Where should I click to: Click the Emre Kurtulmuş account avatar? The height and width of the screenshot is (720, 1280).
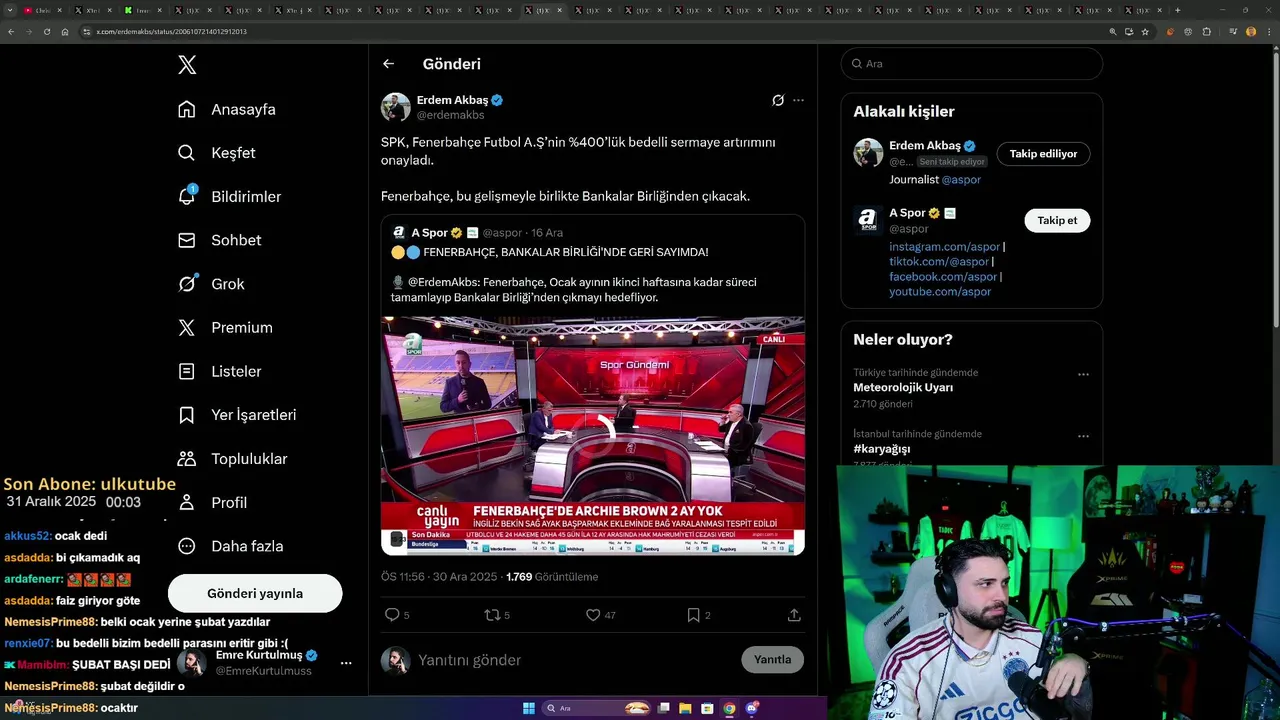pos(192,662)
